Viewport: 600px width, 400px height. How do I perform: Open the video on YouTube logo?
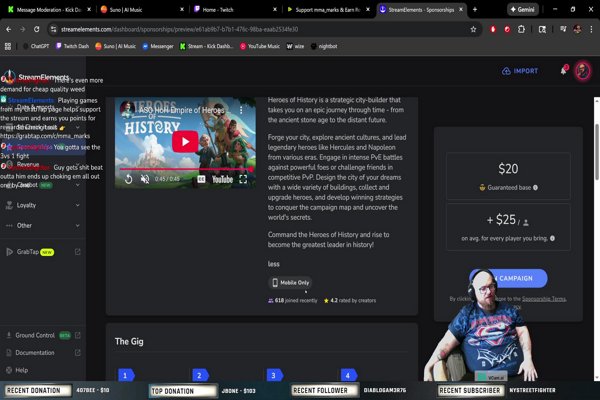tap(222, 179)
